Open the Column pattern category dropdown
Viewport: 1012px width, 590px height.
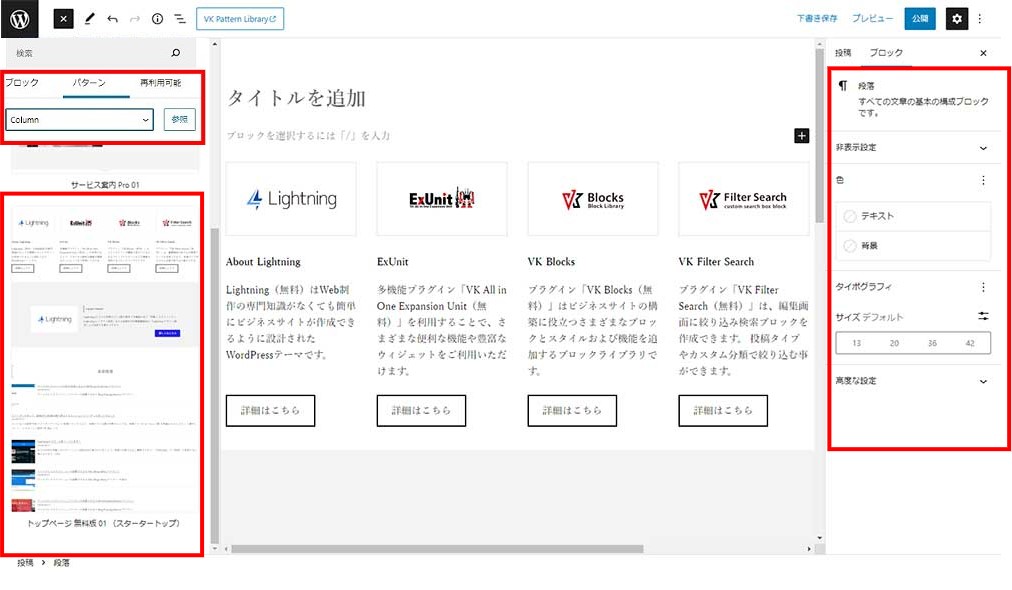[79, 120]
